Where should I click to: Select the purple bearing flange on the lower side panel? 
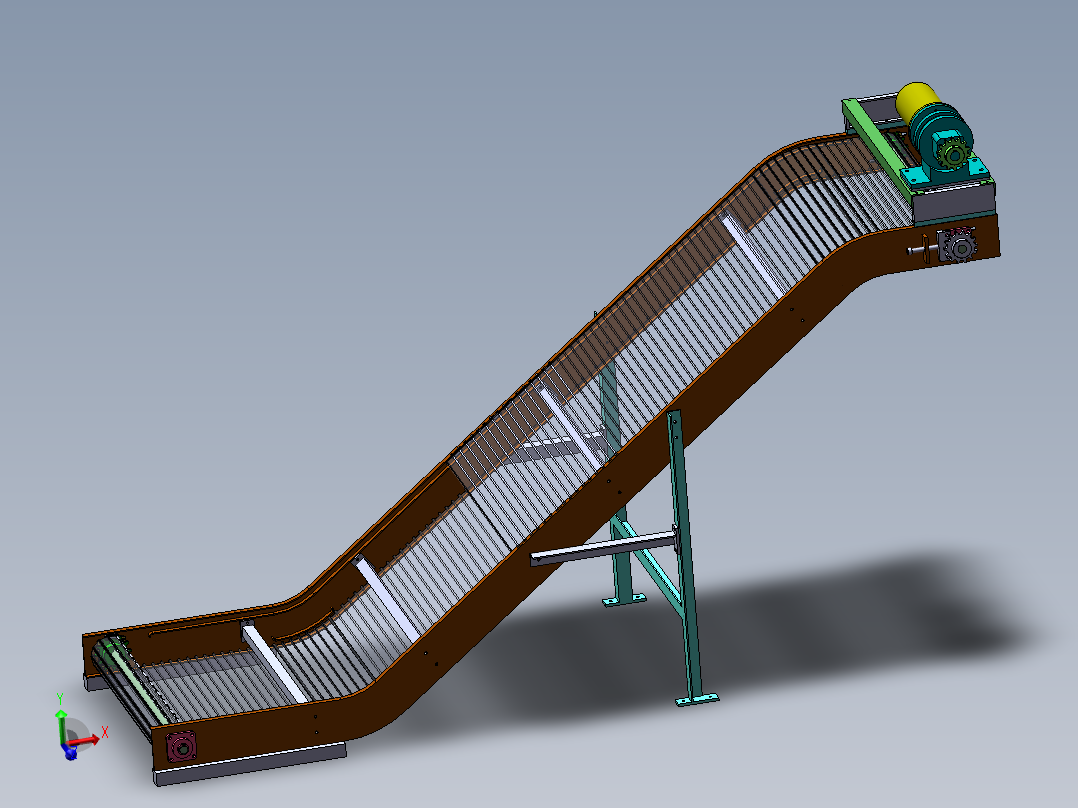pos(182,746)
